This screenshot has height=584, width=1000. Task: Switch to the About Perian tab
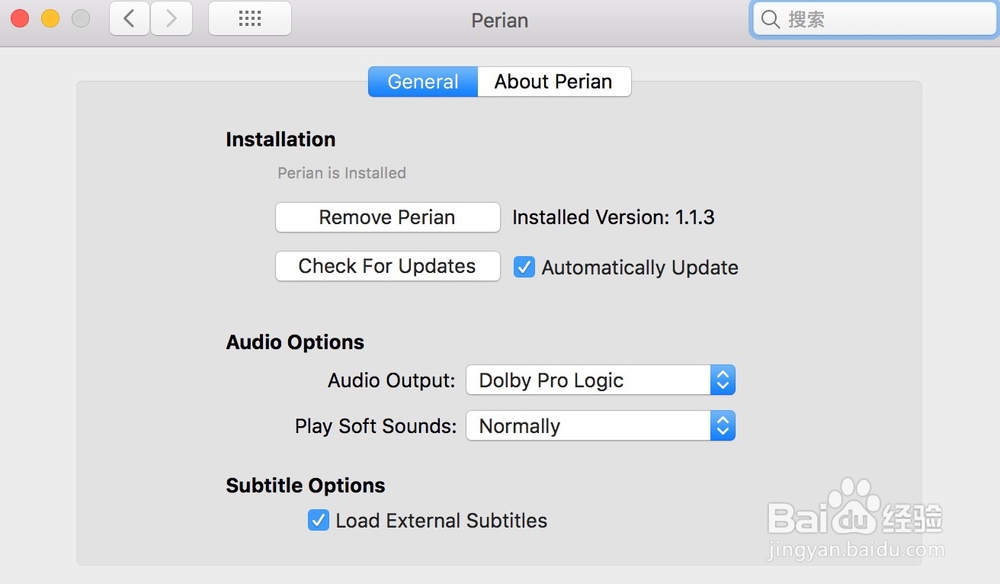pyautogui.click(x=554, y=82)
